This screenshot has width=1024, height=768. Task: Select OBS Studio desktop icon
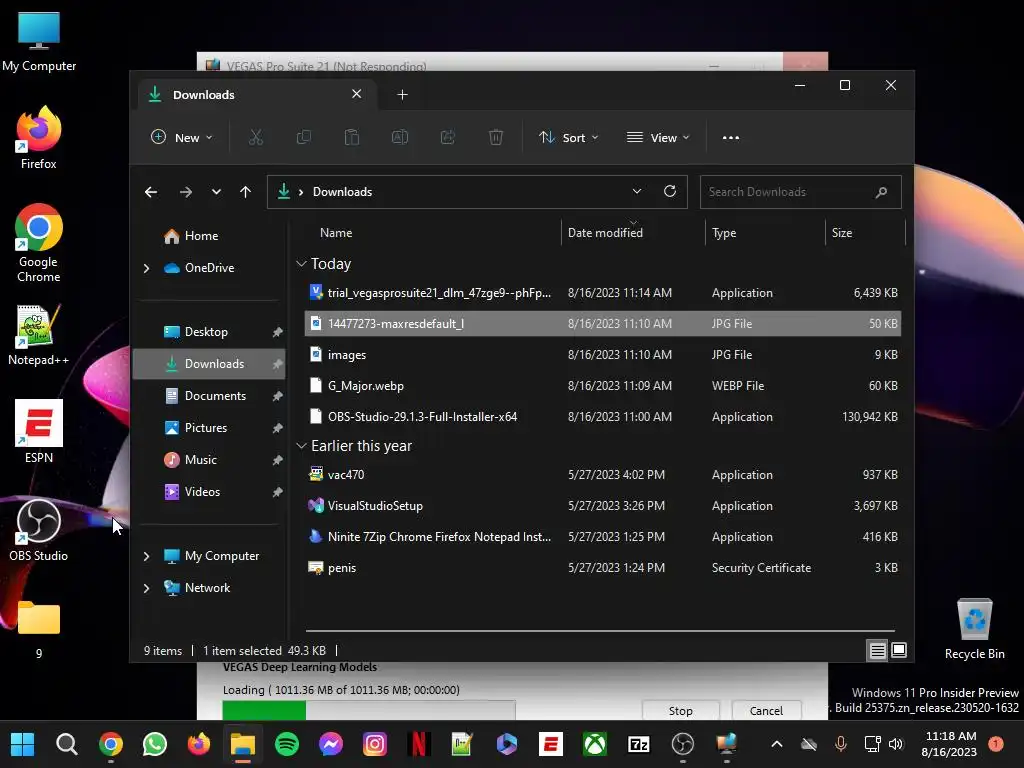[39, 530]
